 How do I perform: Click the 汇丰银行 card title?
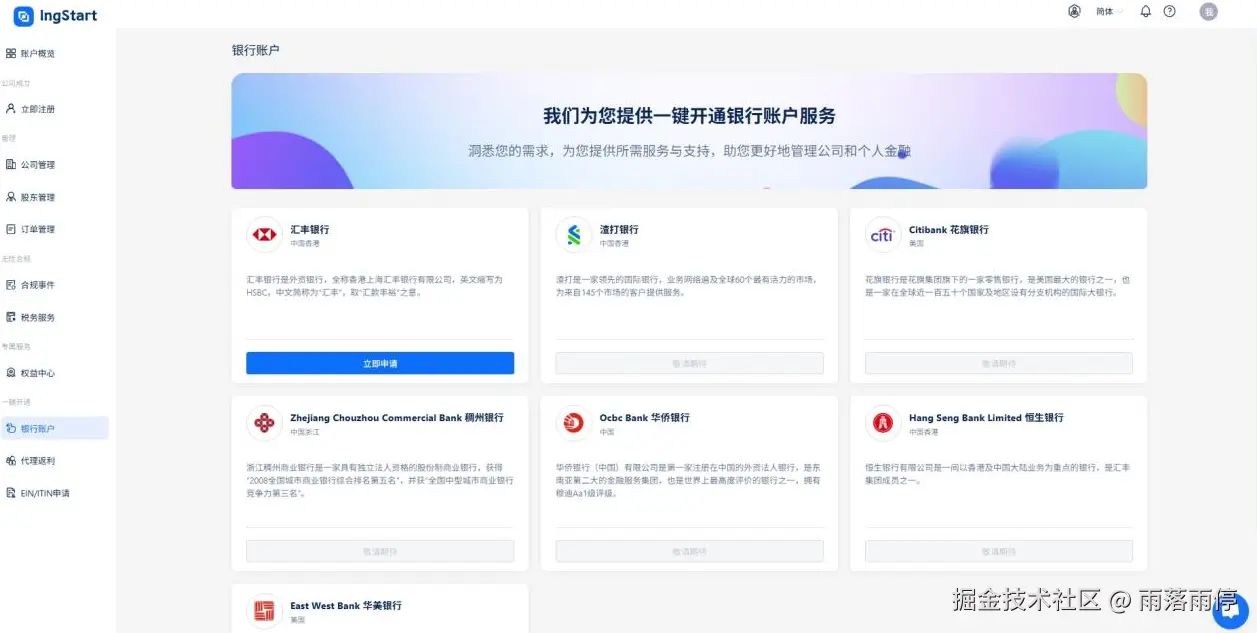(310, 229)
